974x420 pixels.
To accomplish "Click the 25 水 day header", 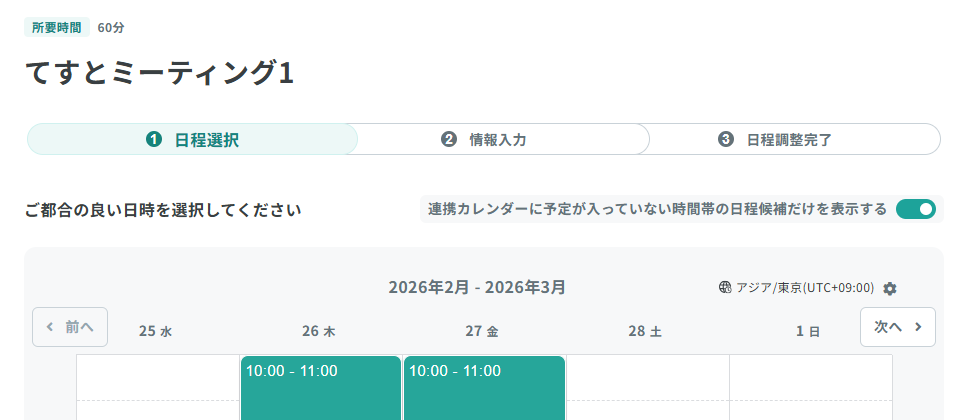I will 156,331.
